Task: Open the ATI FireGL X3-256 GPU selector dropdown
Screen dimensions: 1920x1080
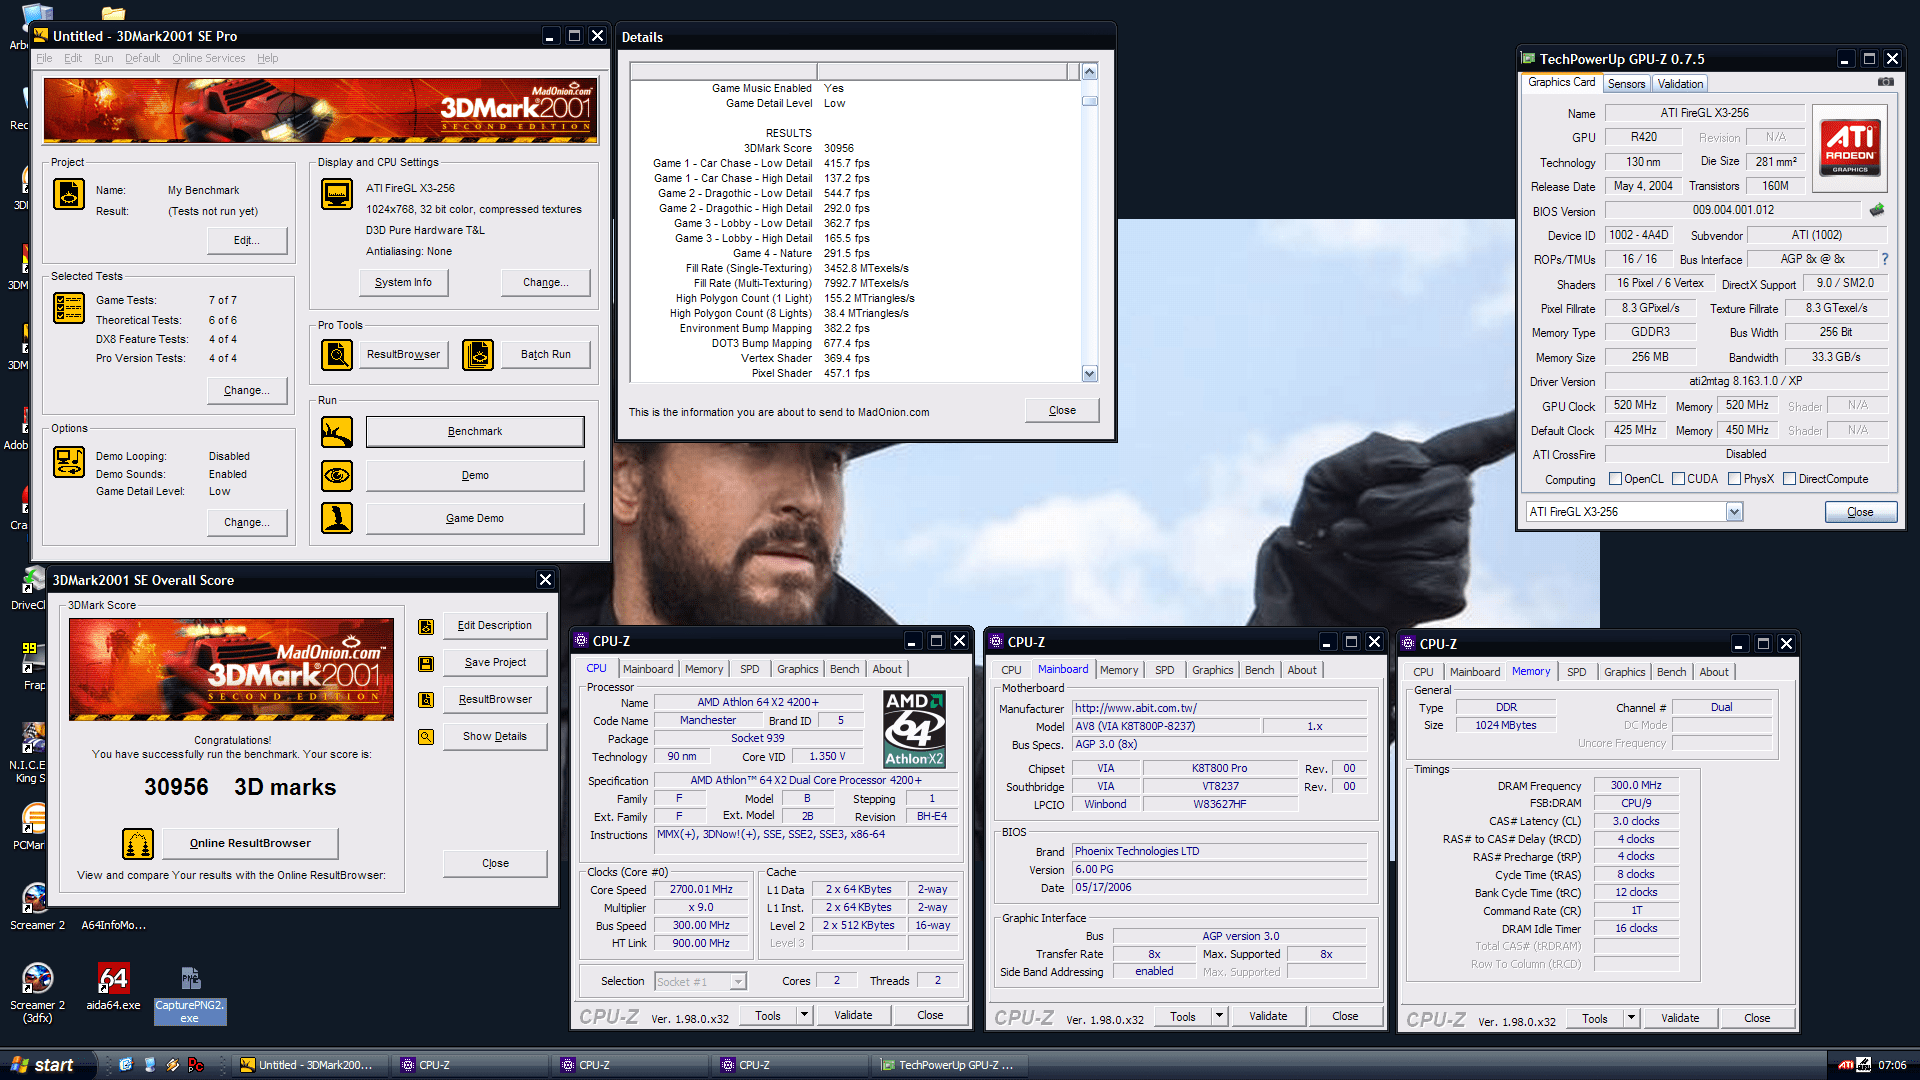Action: (1734, 512)
